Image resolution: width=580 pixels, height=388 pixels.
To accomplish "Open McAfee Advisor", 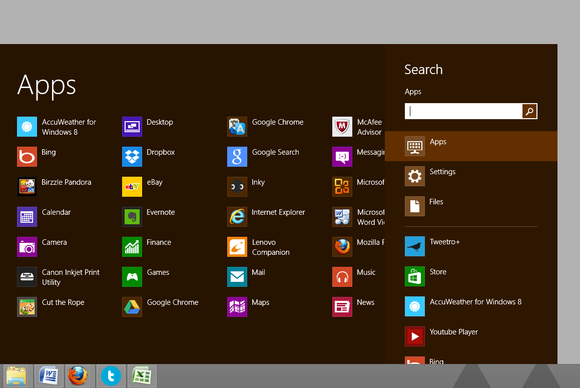I will 357,127.
